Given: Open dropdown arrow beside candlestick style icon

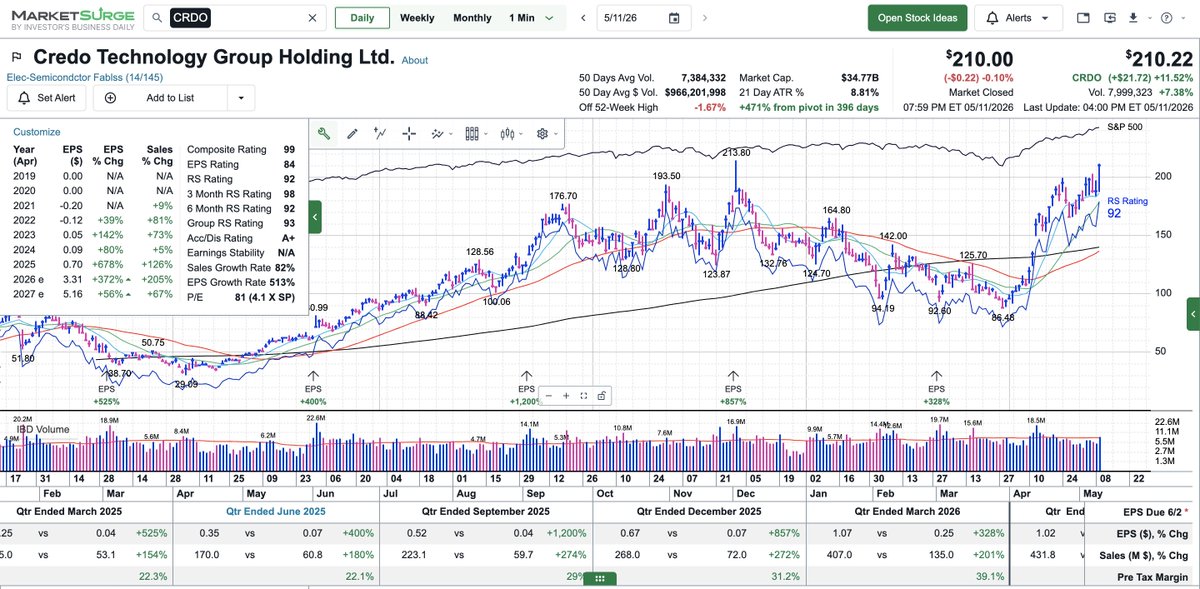Looking at the screenshot, I should tap(521, 133).
